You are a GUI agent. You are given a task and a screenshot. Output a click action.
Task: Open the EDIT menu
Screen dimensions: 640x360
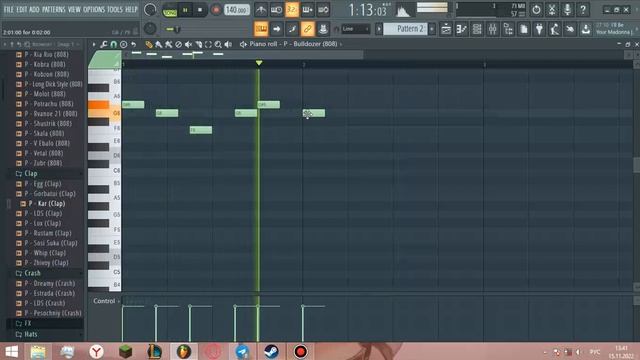click(x=22, y=9)
